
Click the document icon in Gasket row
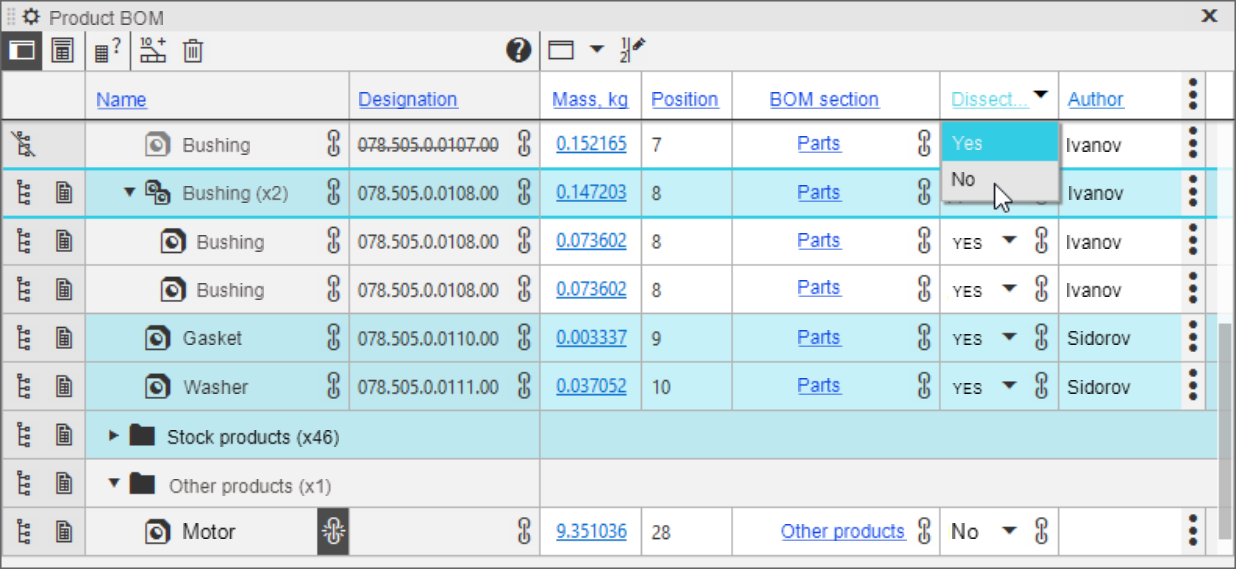click(64, 338)
